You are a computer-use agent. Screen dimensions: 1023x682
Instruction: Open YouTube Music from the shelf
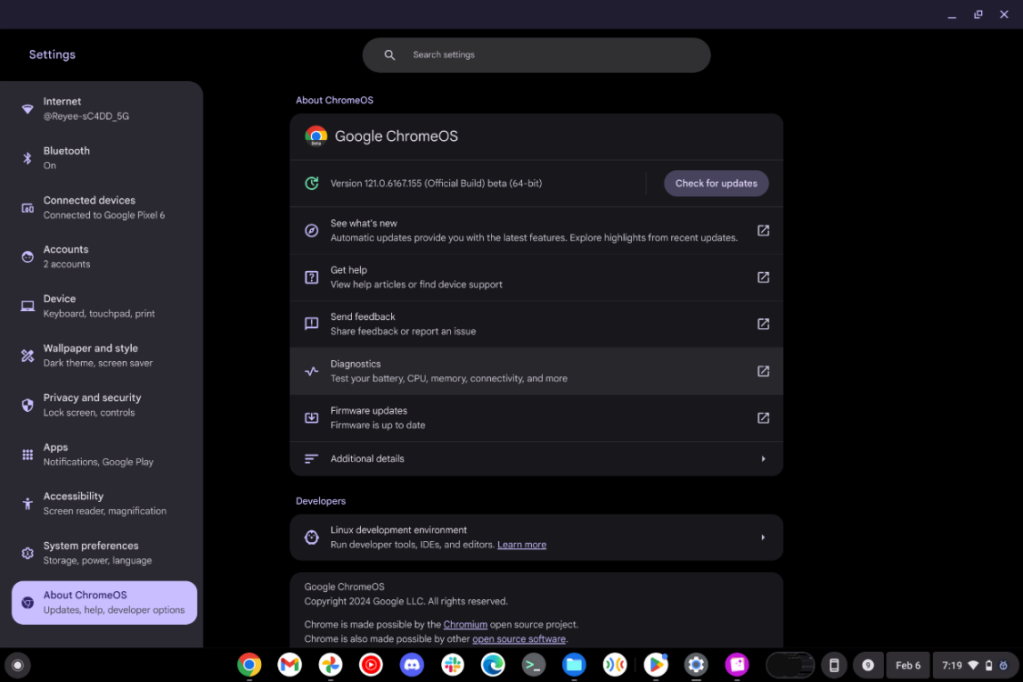point(371,664)
